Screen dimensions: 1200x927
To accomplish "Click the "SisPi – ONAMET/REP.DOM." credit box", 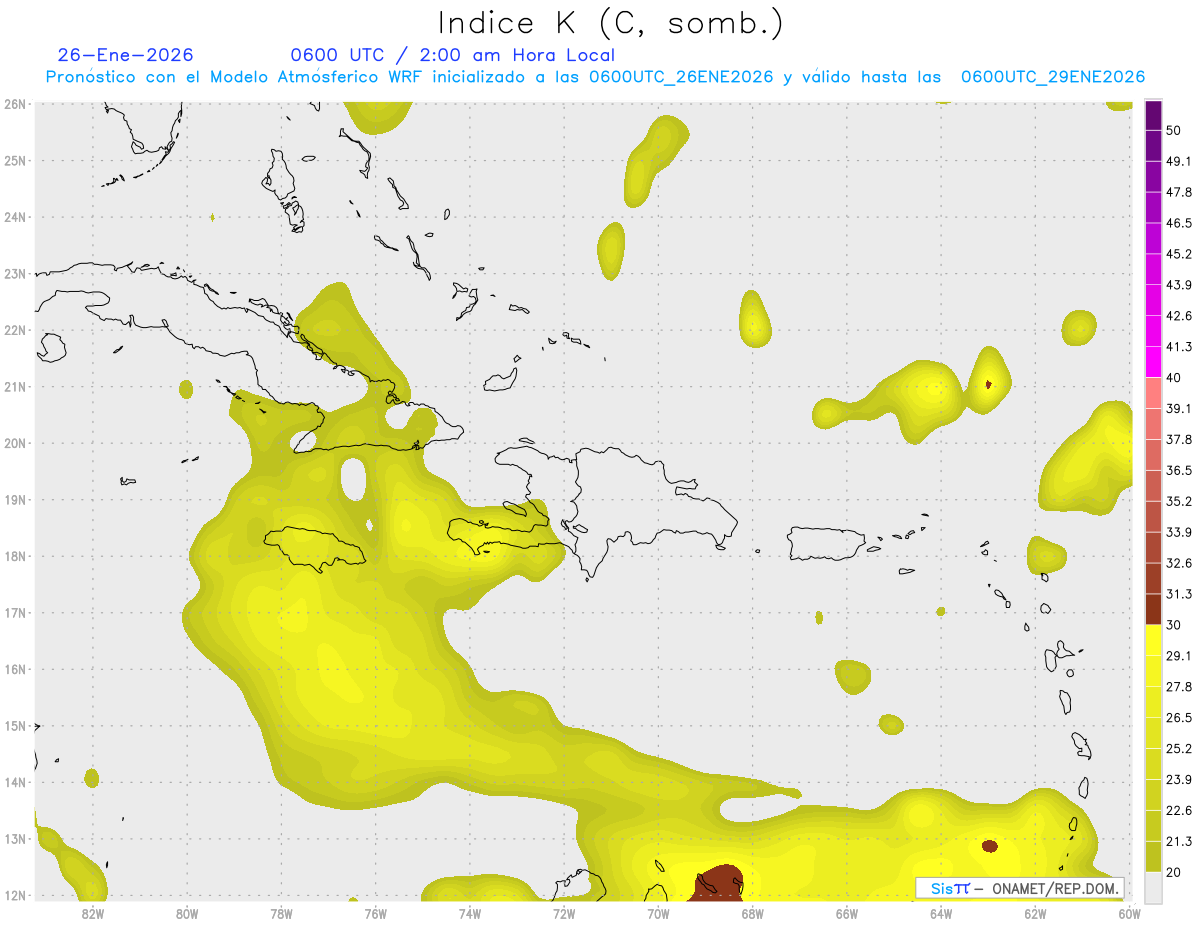I will tap(1020, 888).
